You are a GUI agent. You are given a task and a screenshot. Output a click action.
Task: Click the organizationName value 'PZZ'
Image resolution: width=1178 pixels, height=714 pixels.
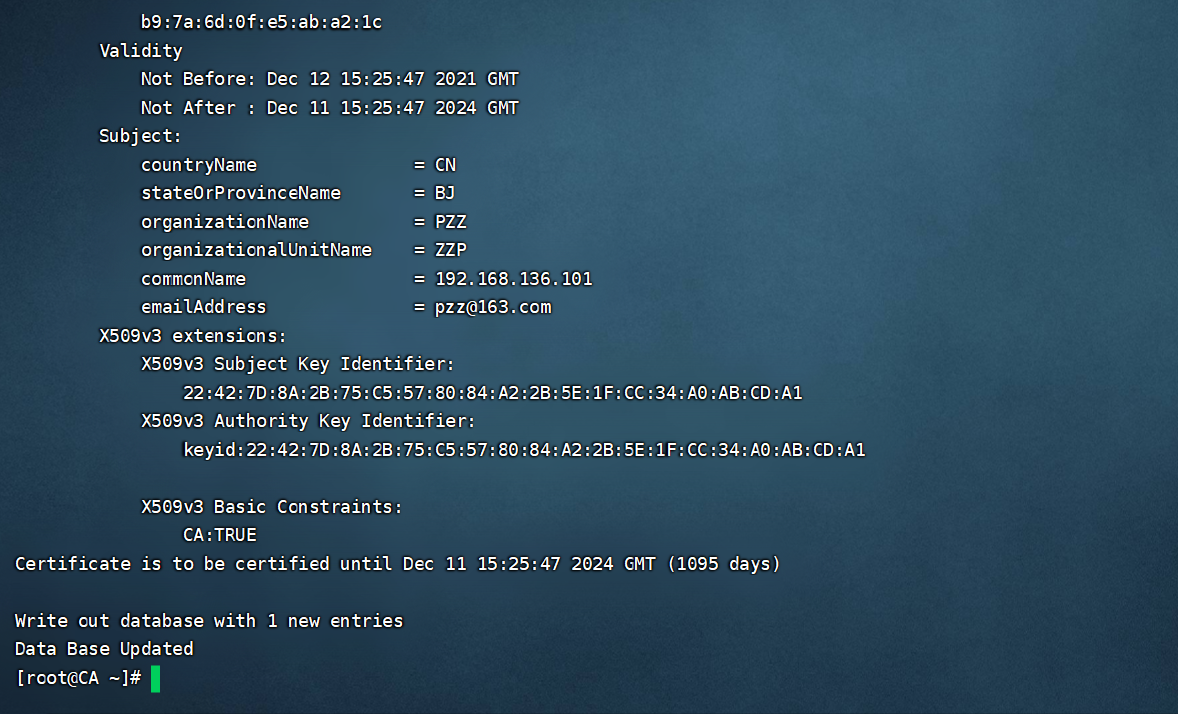point(451,222)
